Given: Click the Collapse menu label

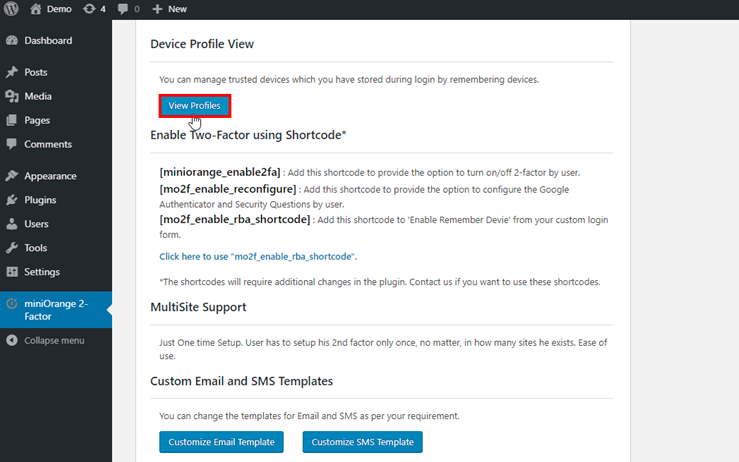Looking at the screenshot, I should (x=54, y=340).
